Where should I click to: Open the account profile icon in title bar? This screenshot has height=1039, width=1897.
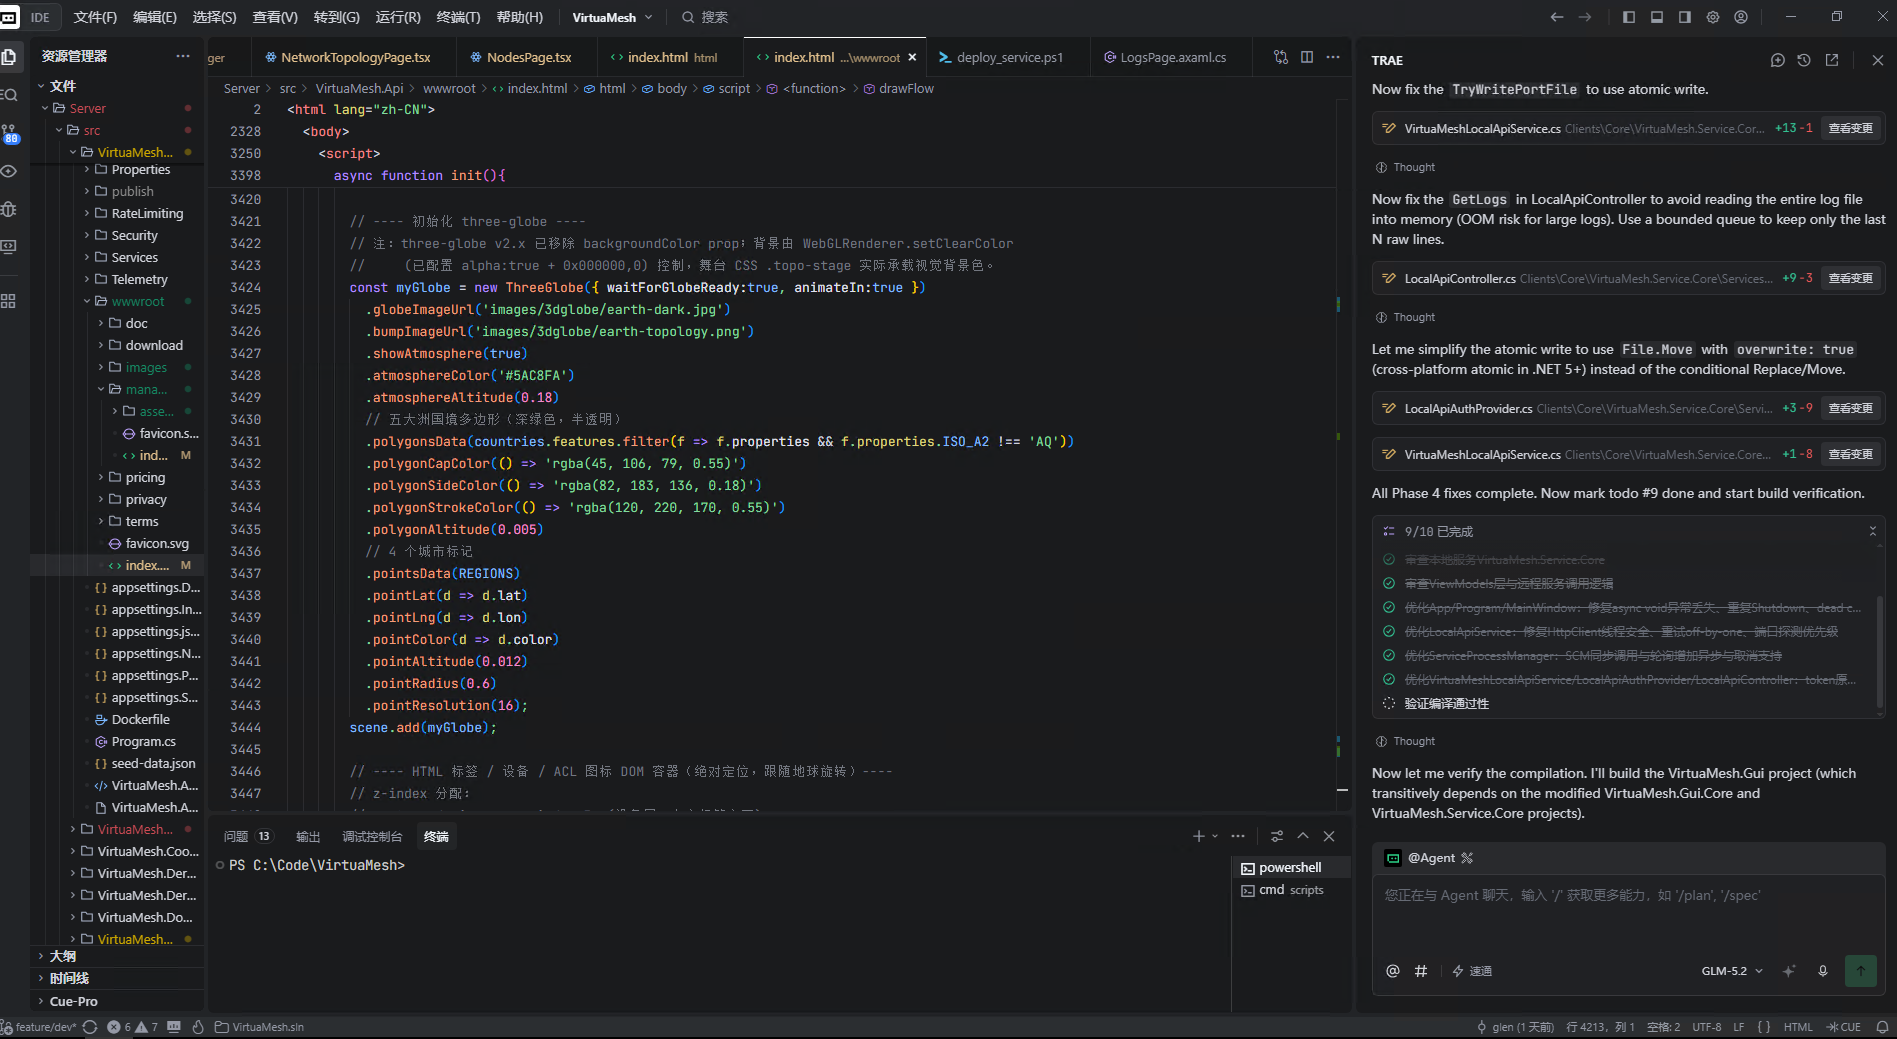[1741, 17]
